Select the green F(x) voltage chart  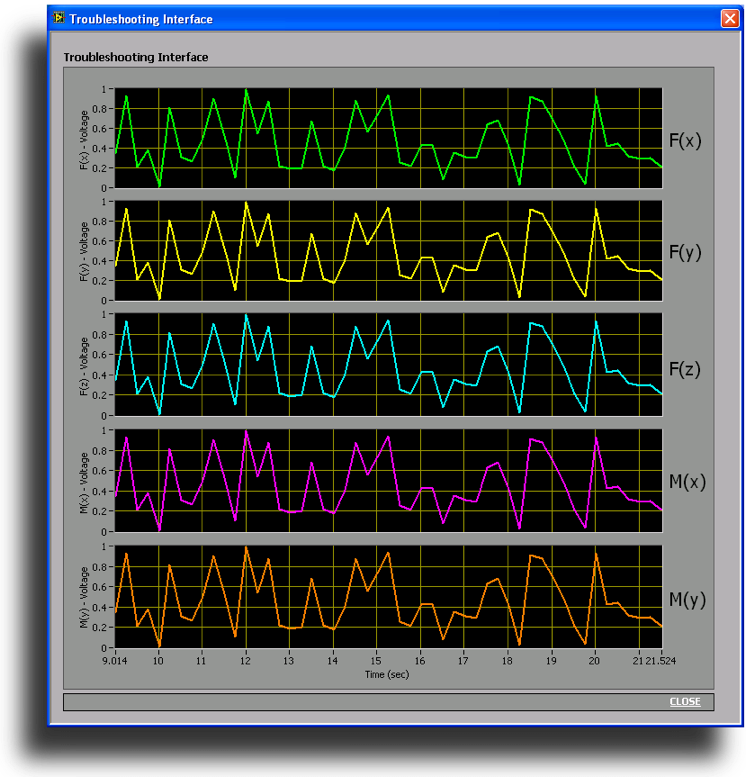(x=388, y=137)
